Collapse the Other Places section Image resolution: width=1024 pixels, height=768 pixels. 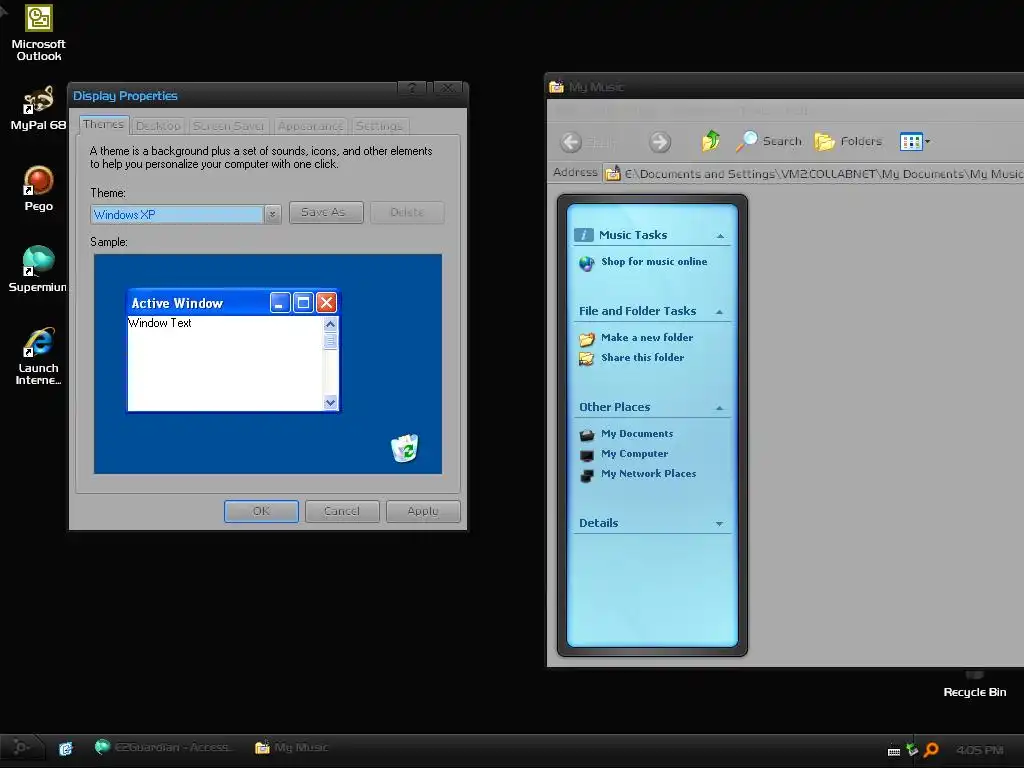pyautogui.click(x=720, y=408)
